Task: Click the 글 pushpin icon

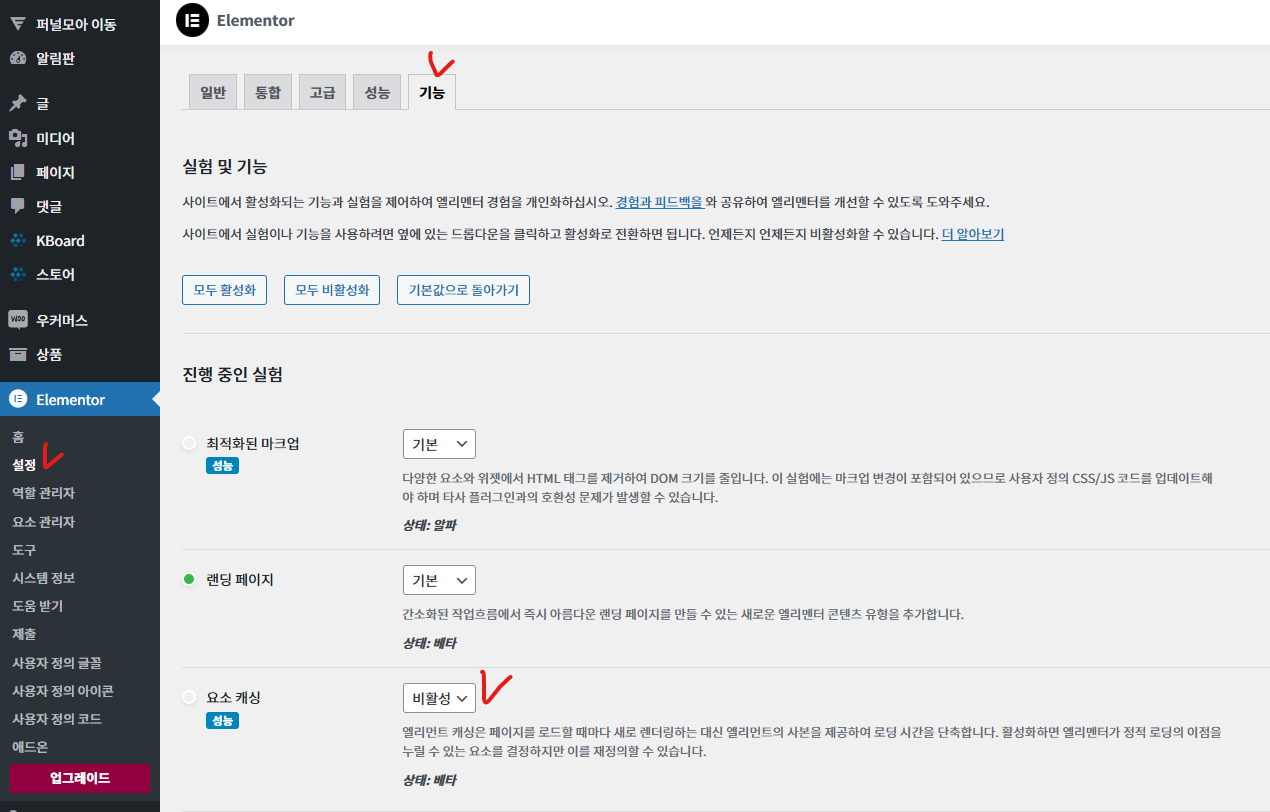Action: (17, 103)
